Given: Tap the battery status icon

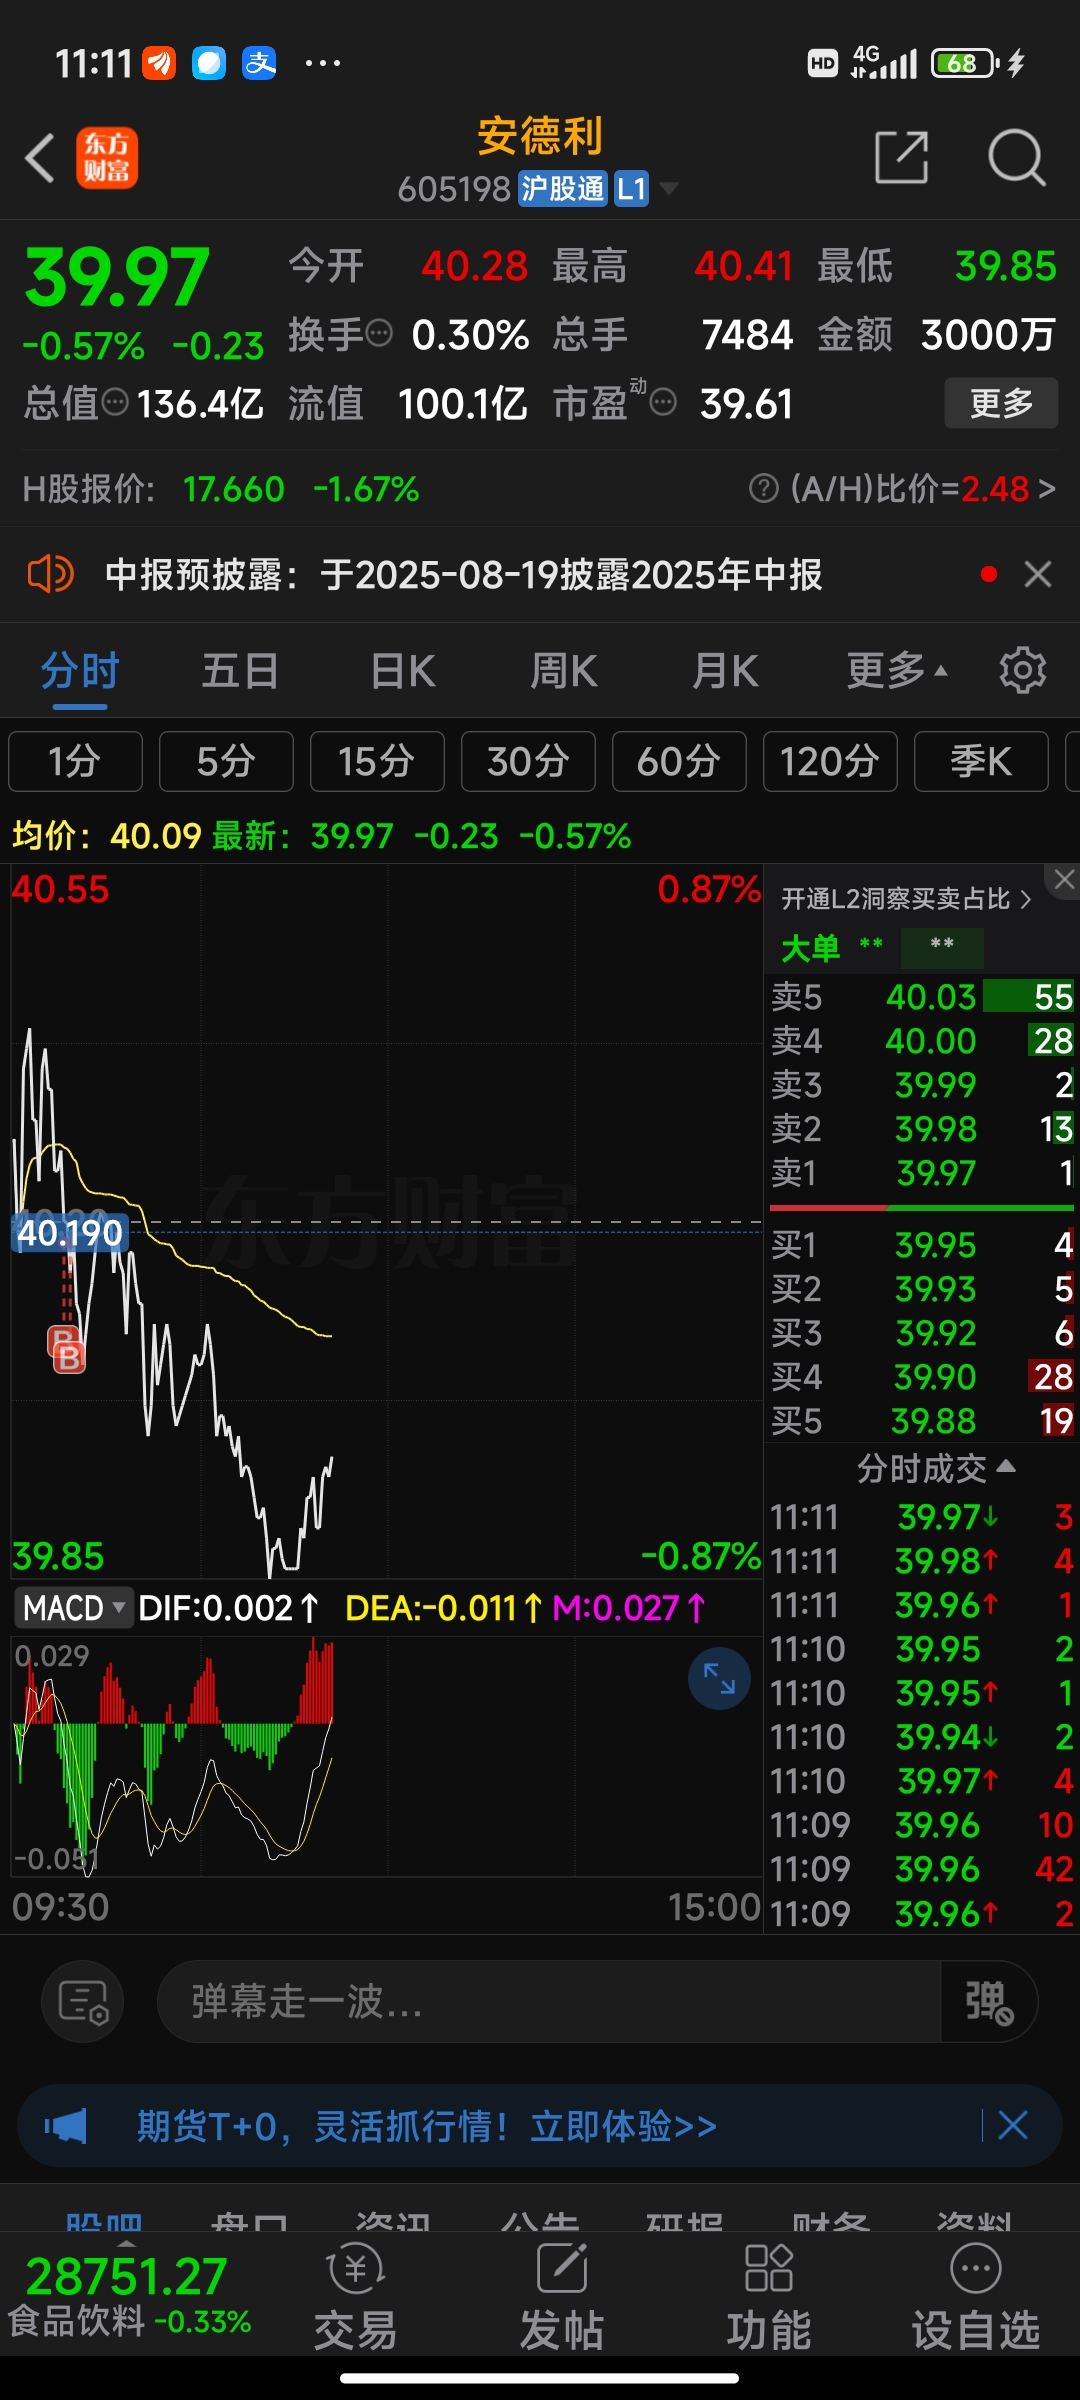Looking at the screenshot, I should click(x=964, y=64).
